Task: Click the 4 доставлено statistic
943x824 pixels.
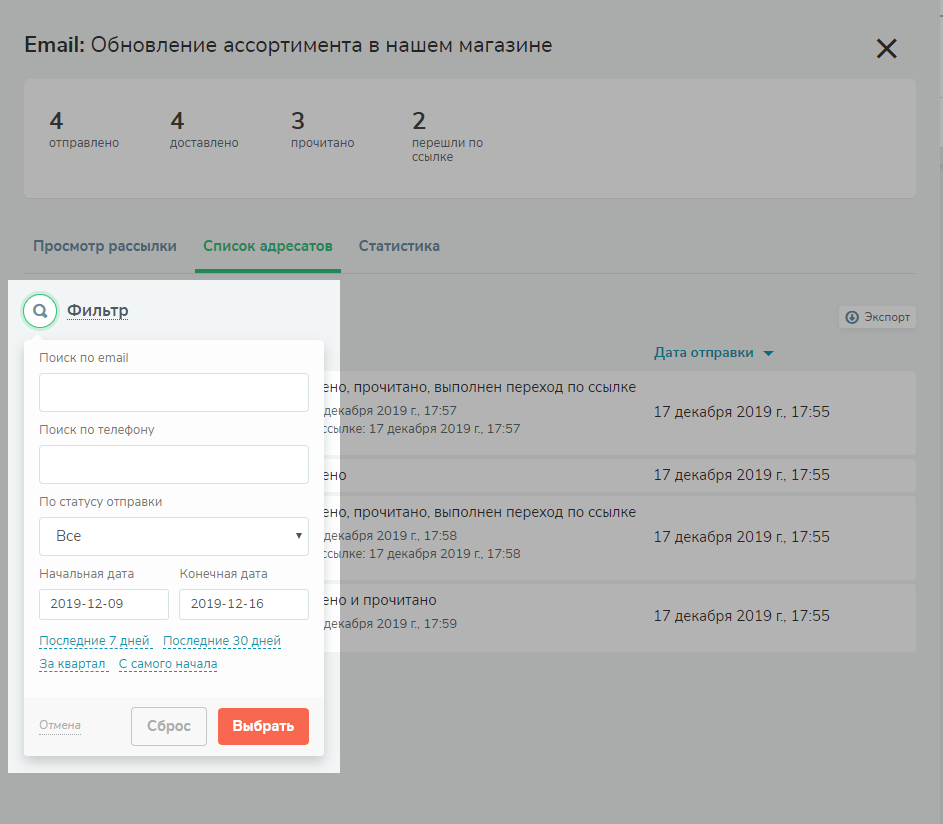Action: (204, 129)
